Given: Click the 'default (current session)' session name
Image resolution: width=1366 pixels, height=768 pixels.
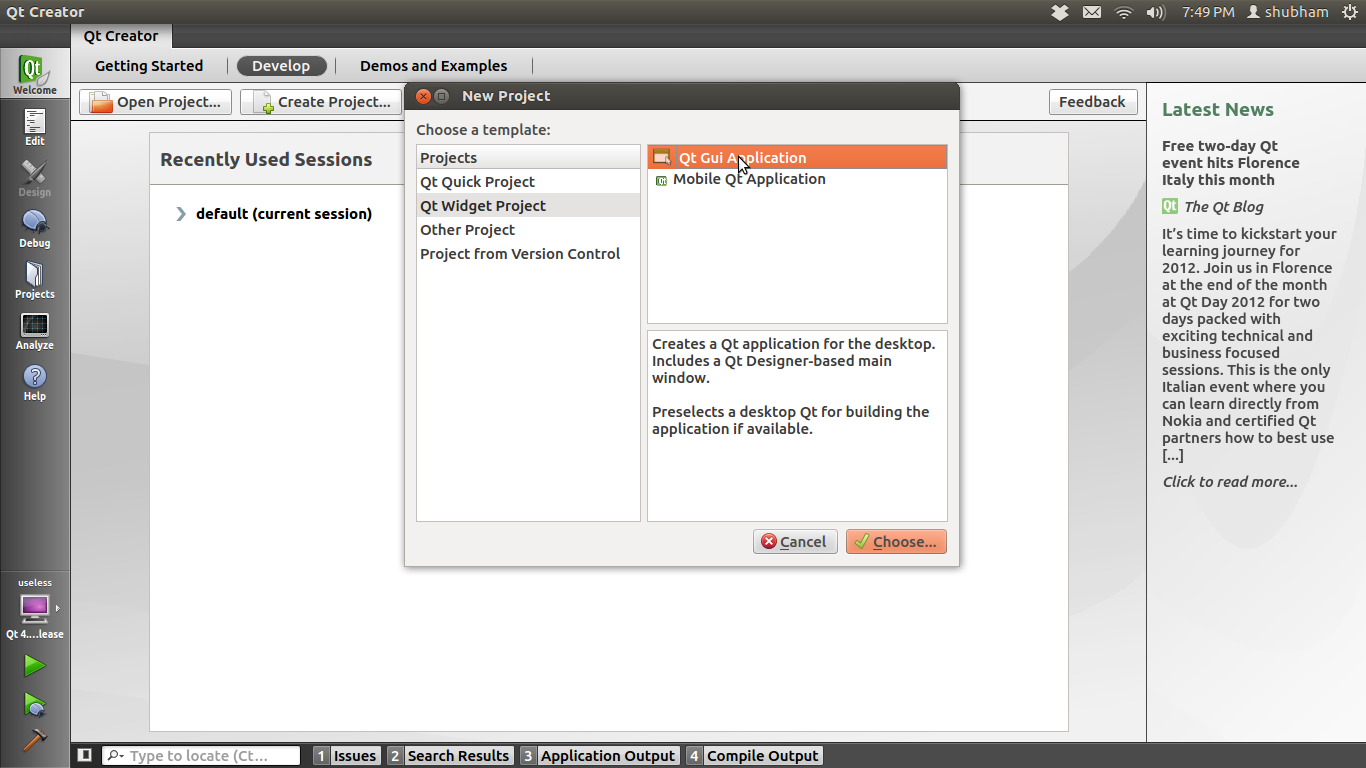Looking at the screenshot, I should pyautogui.click(x=284, y=214).
